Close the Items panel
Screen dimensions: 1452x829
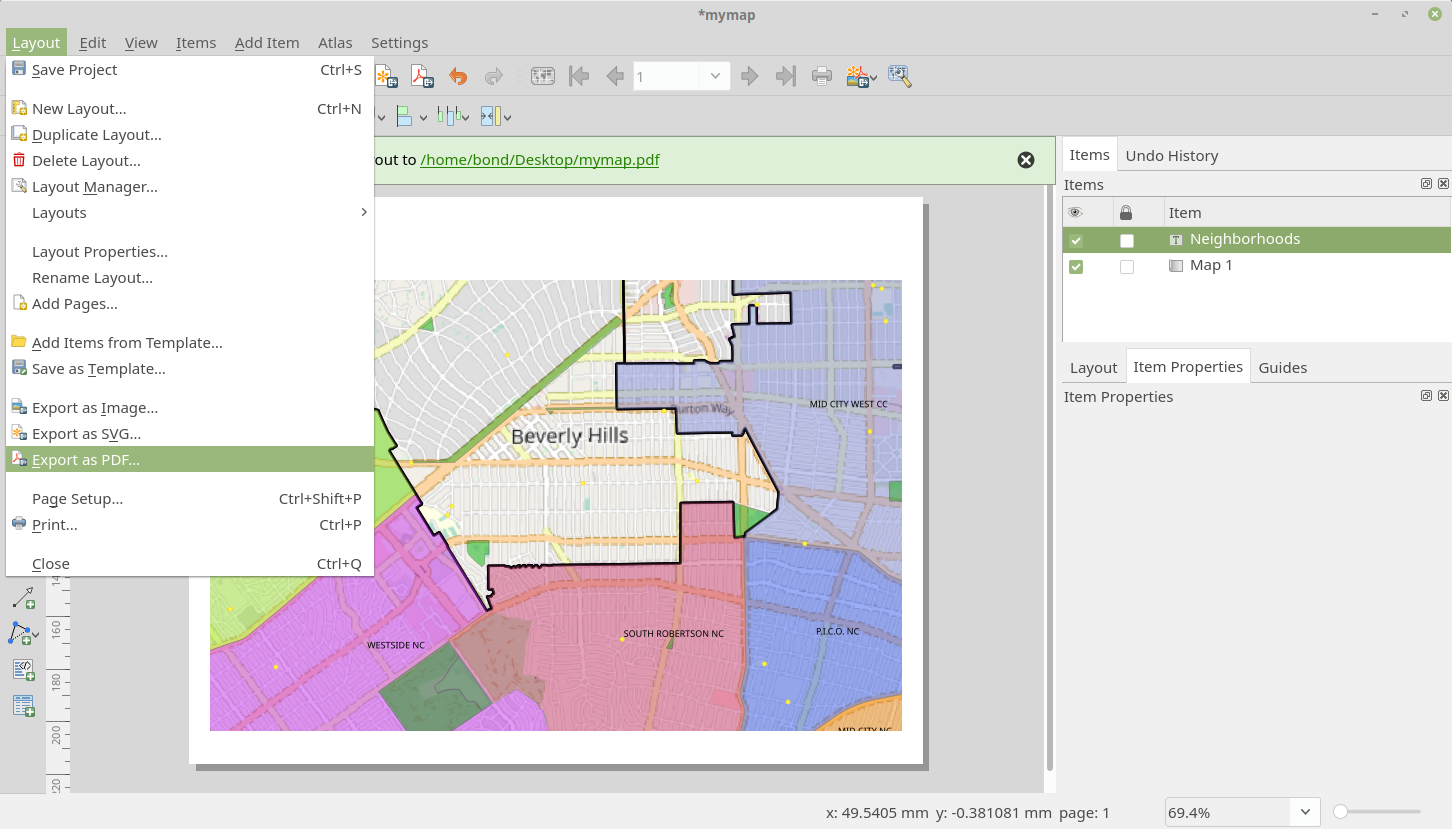[x=1443, y=184]
